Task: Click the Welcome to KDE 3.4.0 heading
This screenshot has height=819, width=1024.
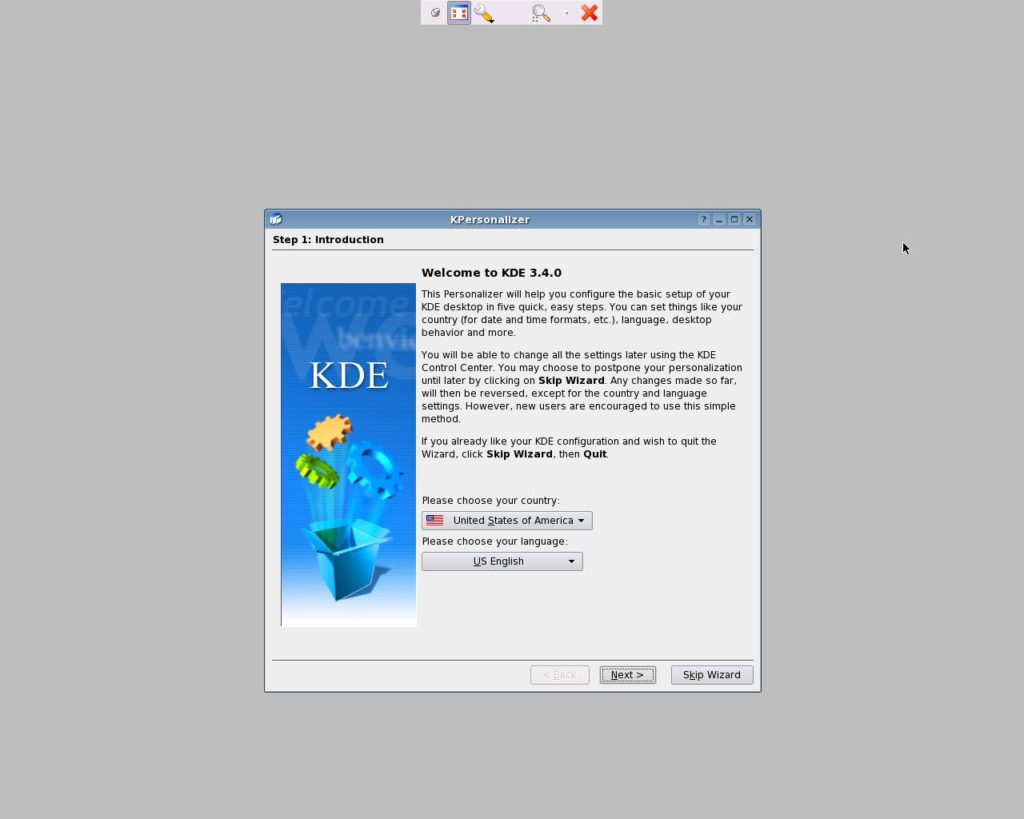Action: click(x=491, y=273)
